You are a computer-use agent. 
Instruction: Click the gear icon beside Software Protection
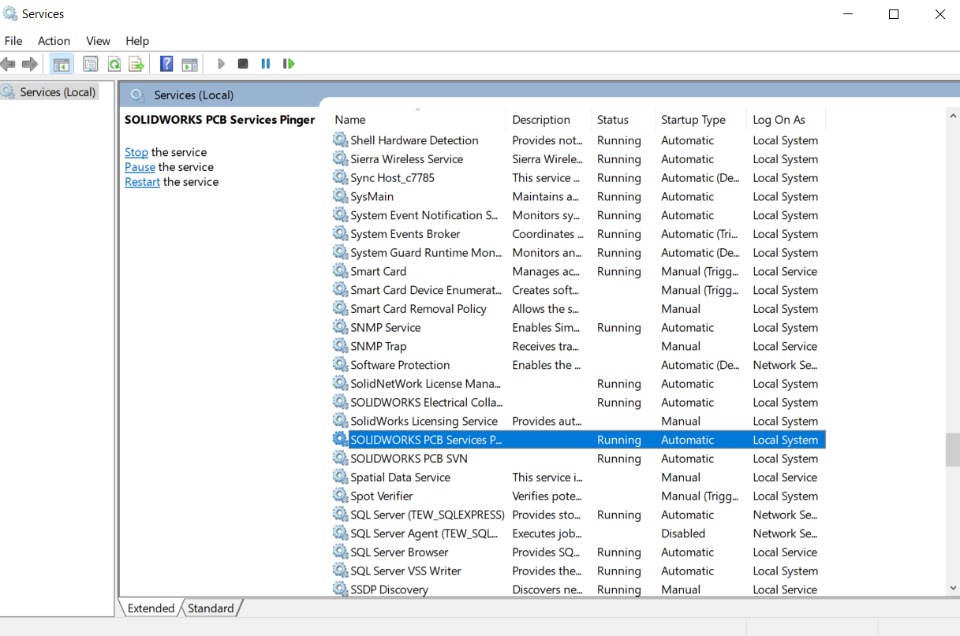[340, 364]
